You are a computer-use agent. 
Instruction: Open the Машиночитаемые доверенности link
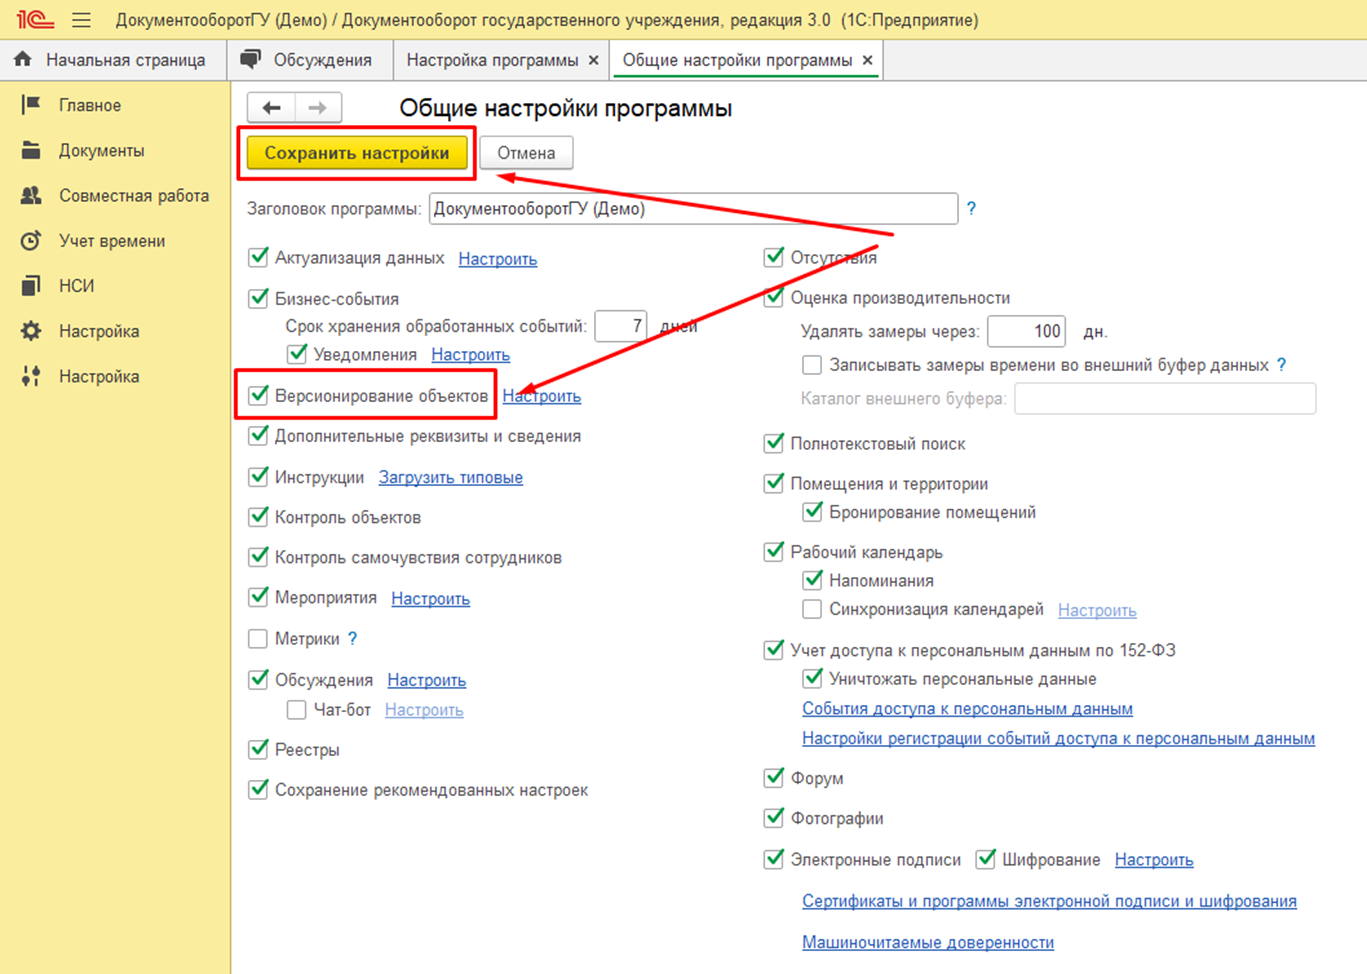(928, 942)
